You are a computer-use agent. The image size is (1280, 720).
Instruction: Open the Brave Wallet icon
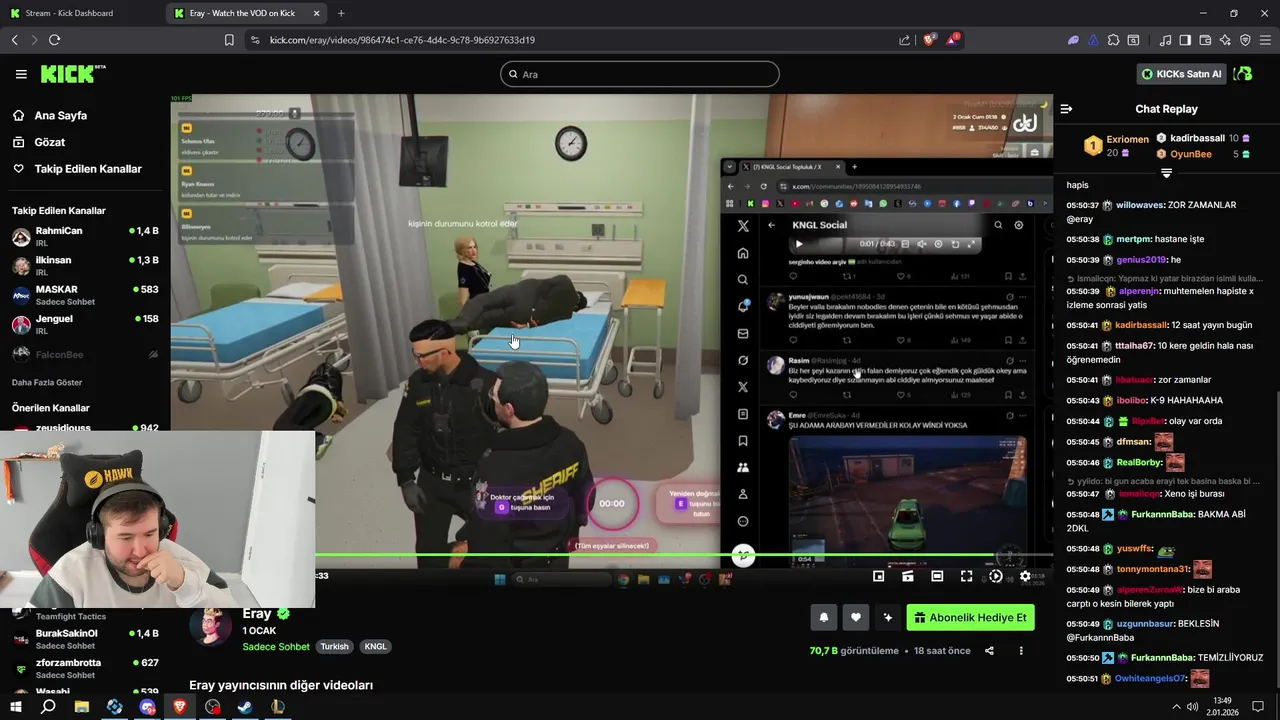click(1205, 40)
